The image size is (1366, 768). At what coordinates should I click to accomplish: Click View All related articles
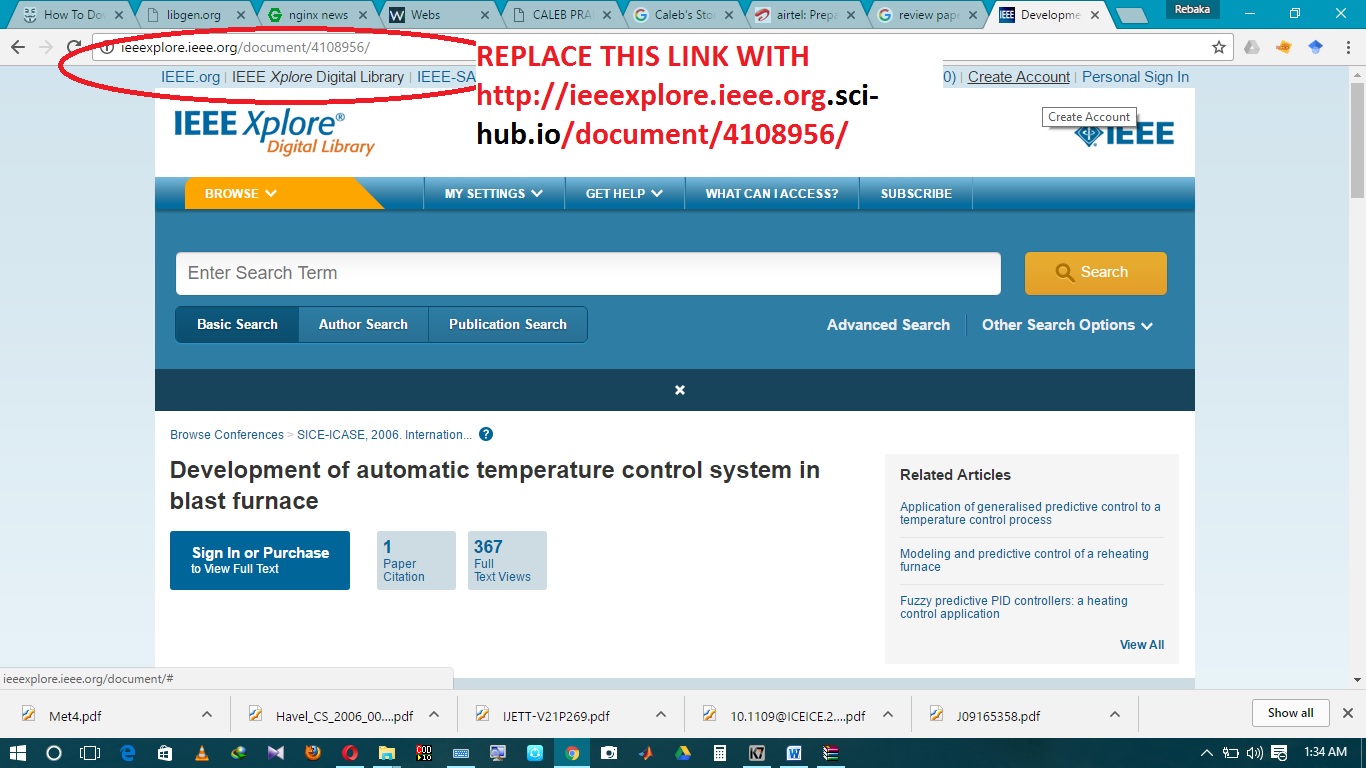[1142, 645]
